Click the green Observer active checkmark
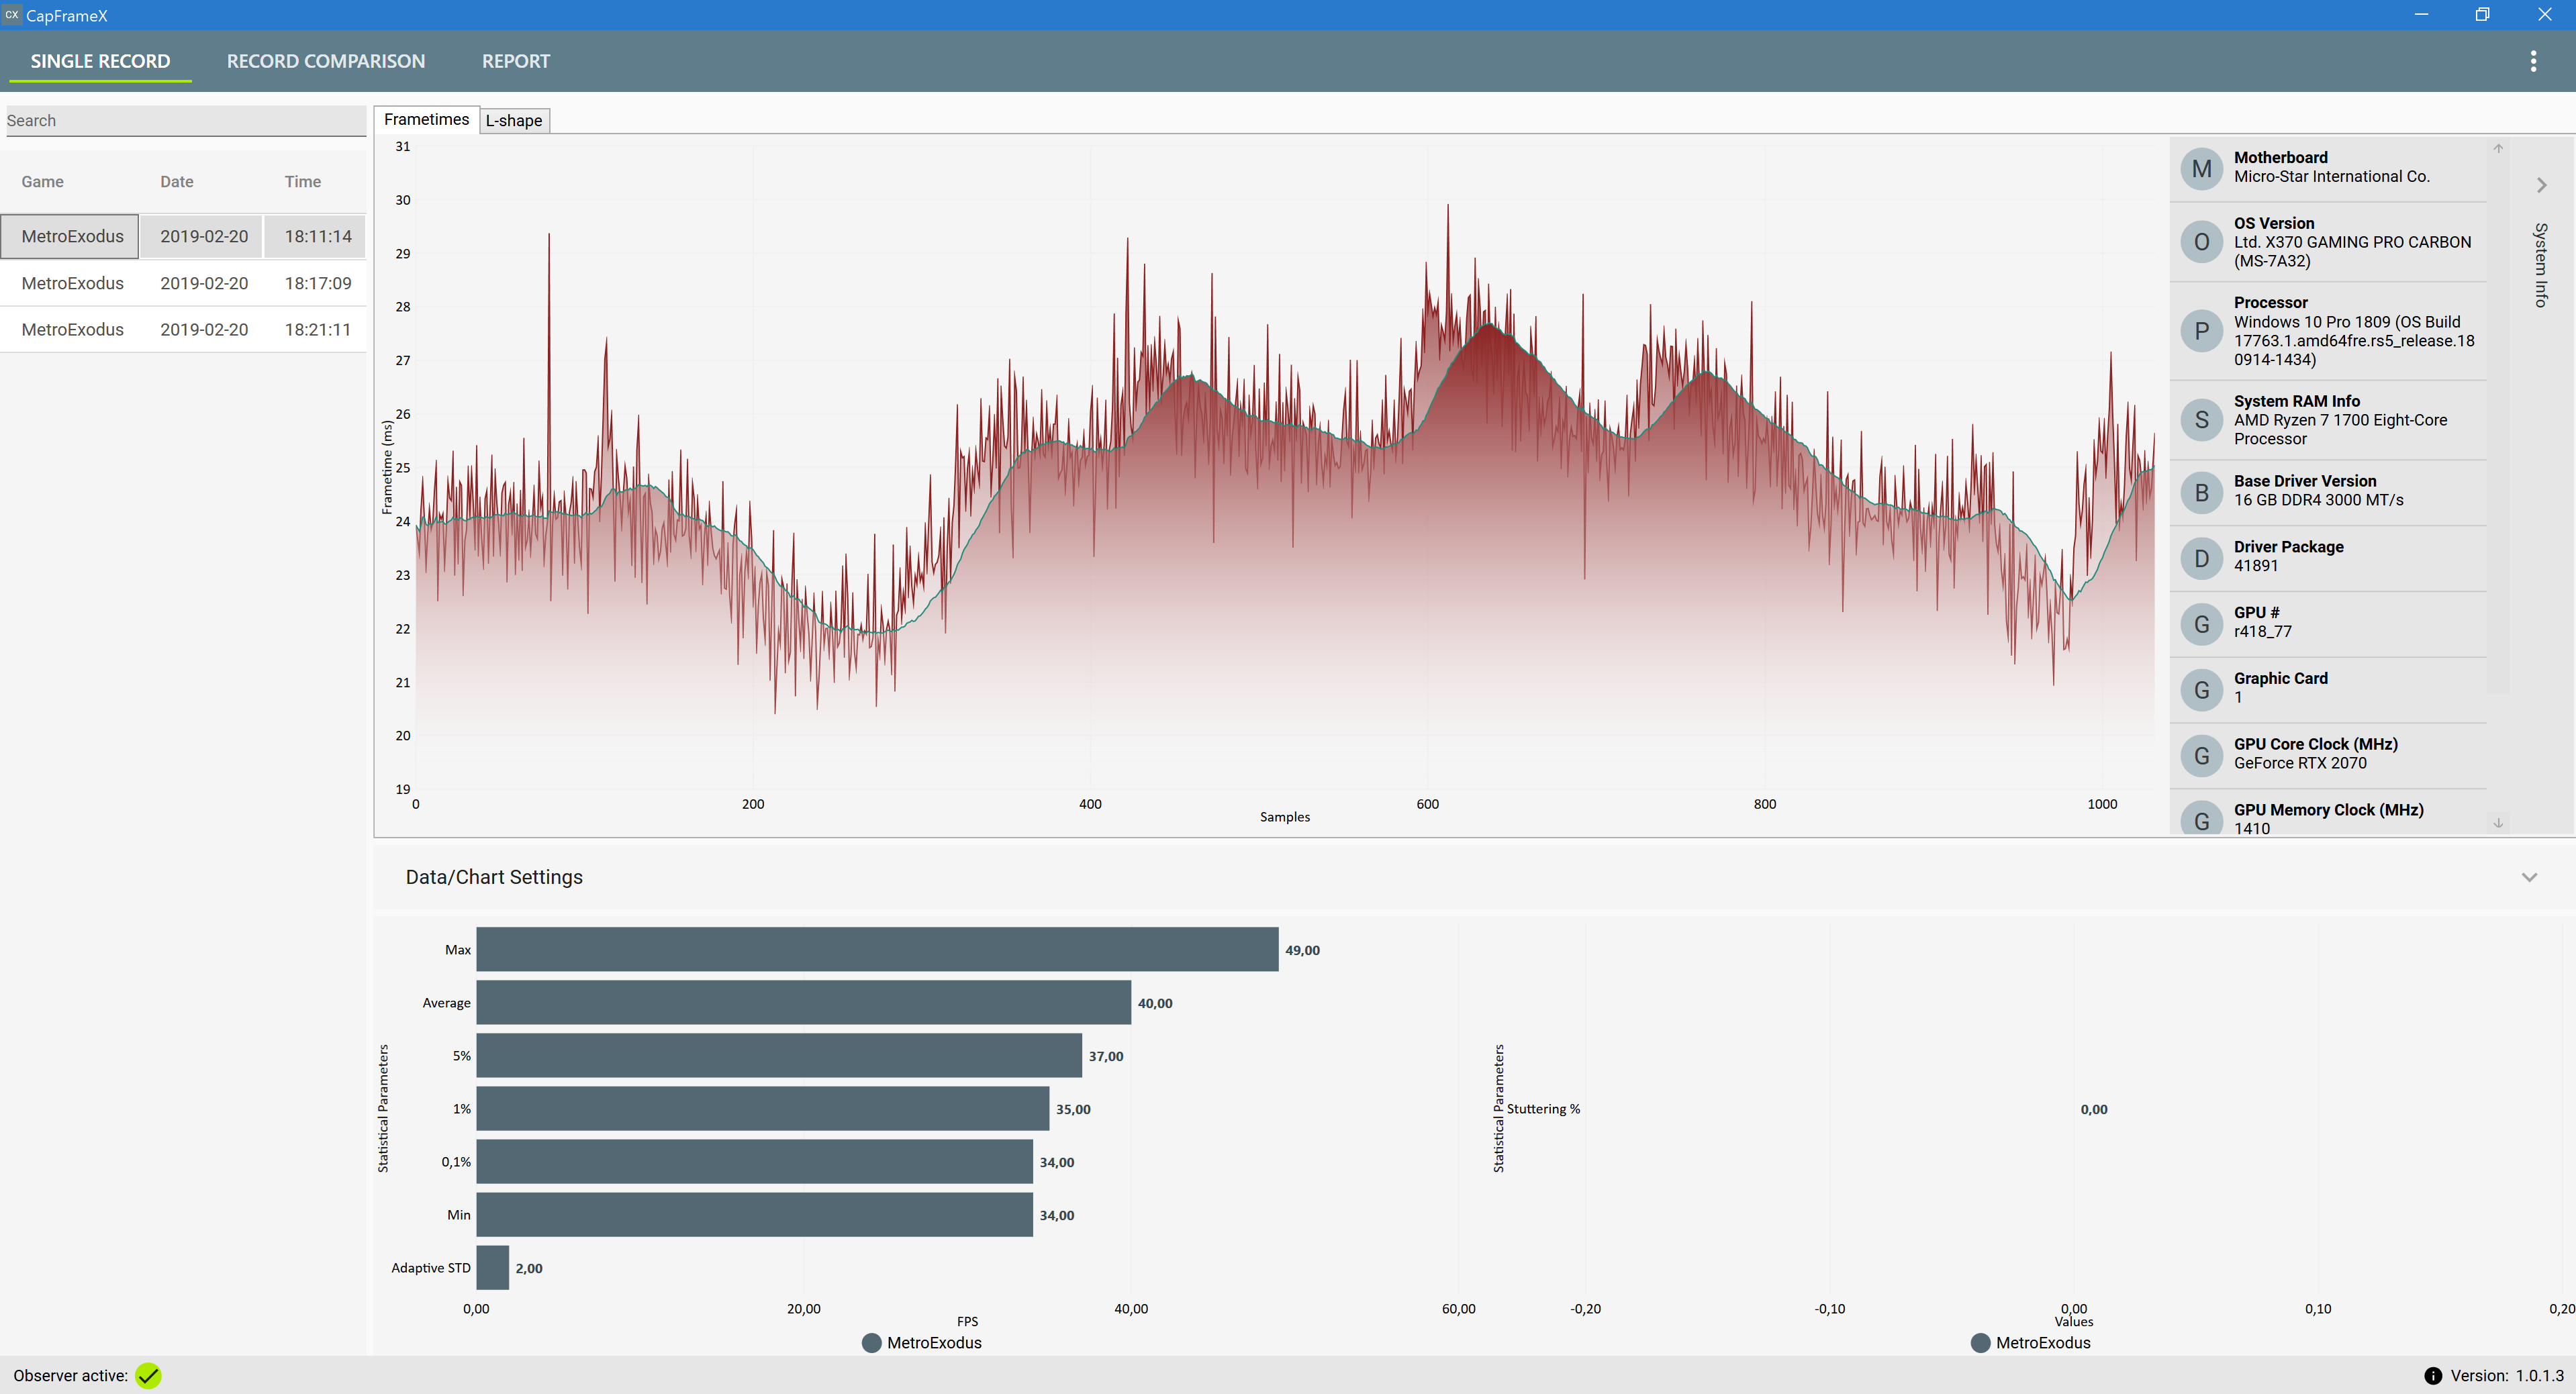Viewport: 2576px width, 1394px height. pos(148,1376)
